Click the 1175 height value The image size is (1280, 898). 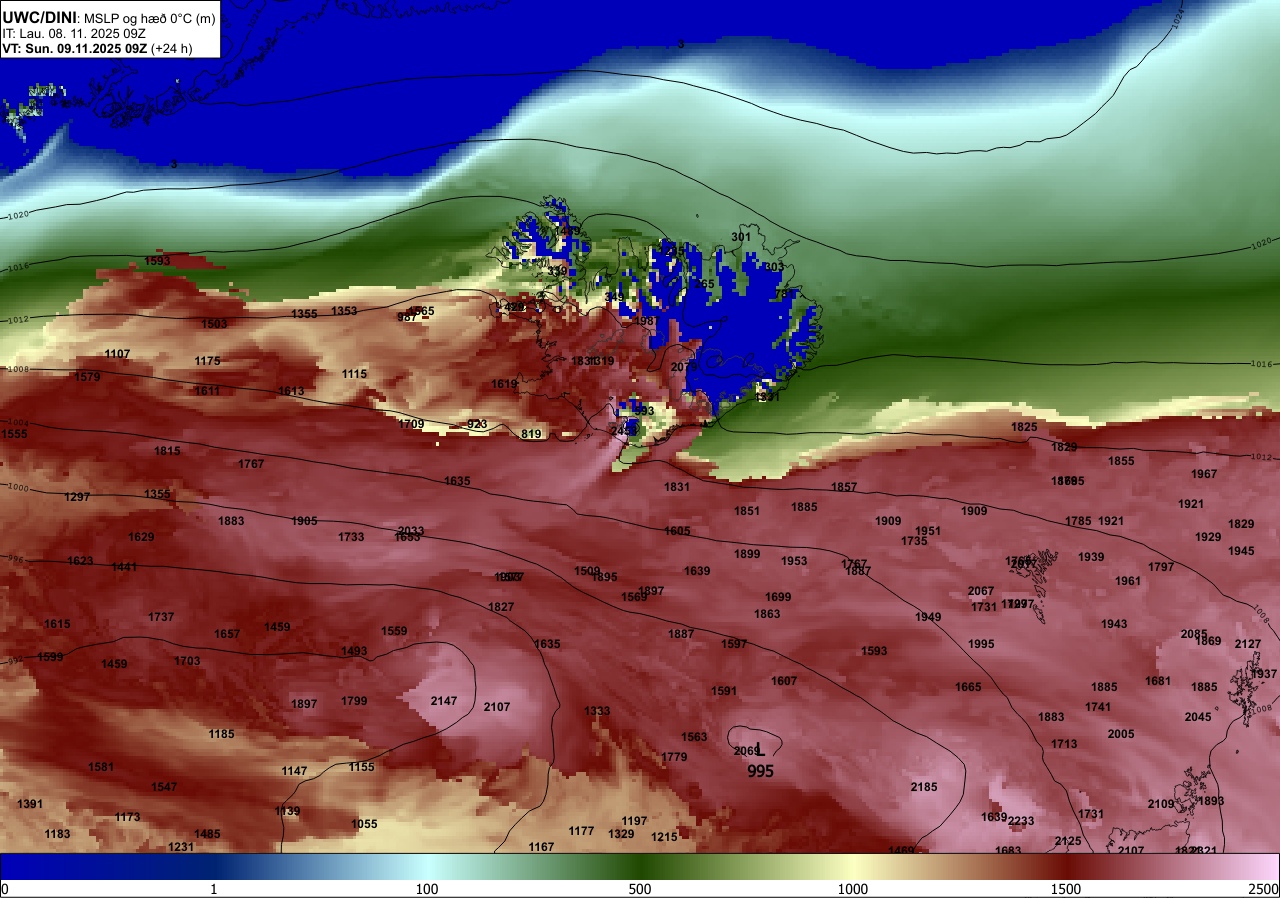(207, 361)
